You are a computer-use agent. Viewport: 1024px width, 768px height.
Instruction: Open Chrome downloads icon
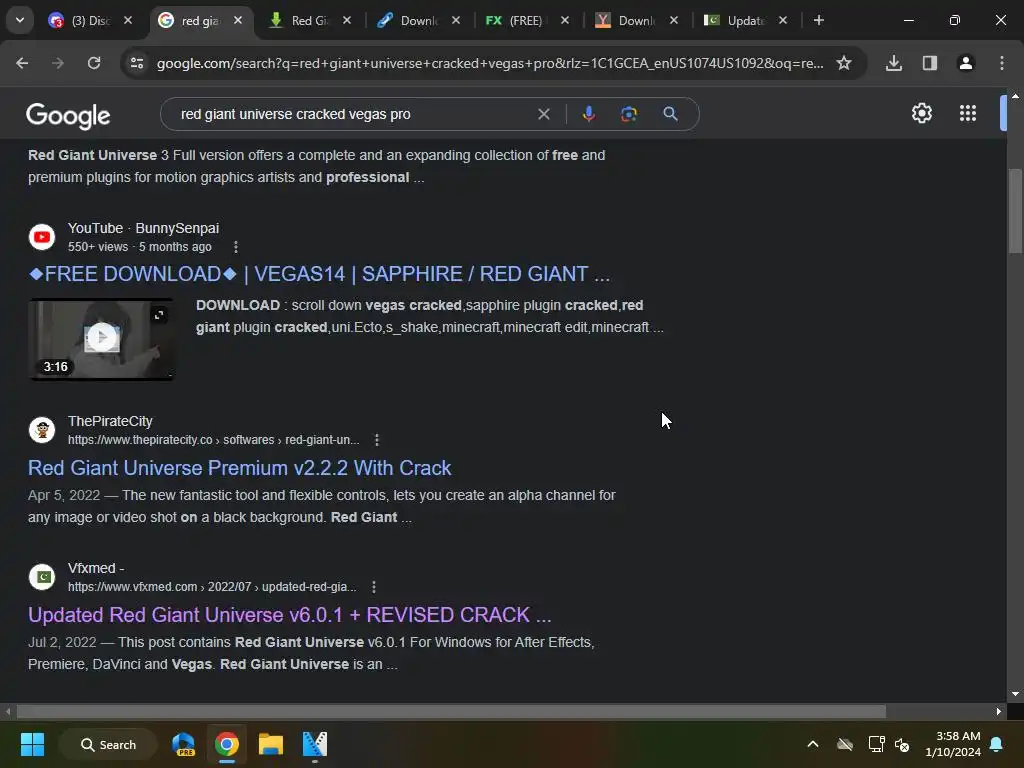[x=894, y=63]
